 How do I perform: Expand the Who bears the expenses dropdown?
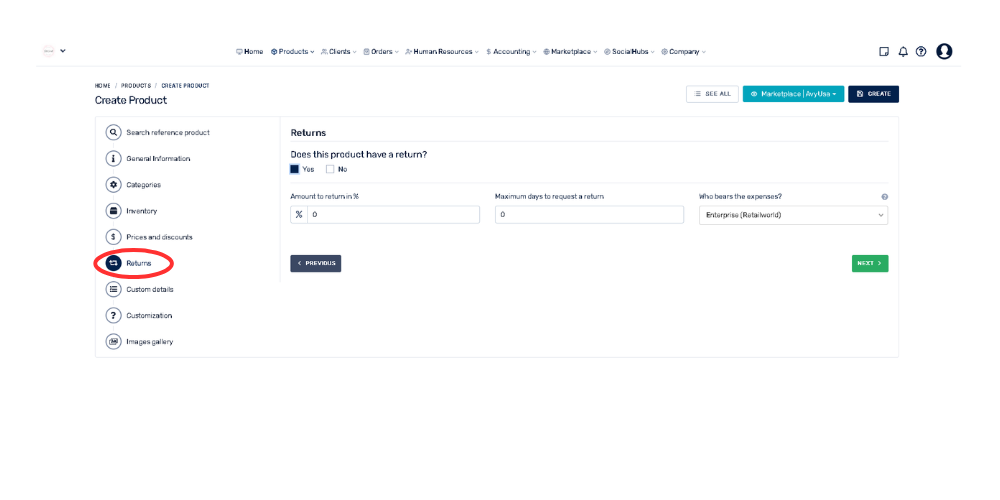pos(793,215)
